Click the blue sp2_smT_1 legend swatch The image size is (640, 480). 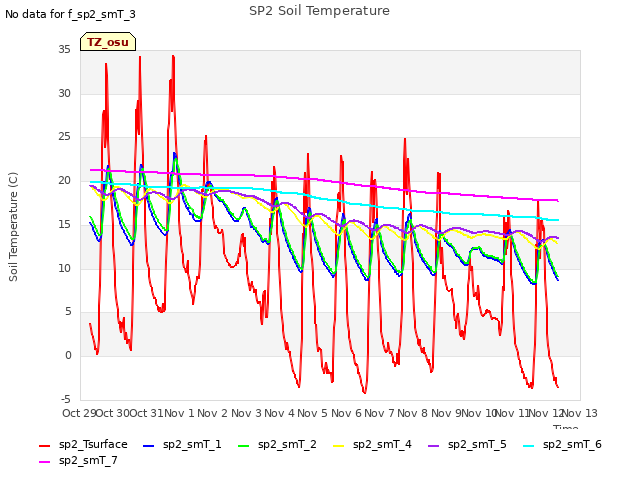[x=149, y=446]
